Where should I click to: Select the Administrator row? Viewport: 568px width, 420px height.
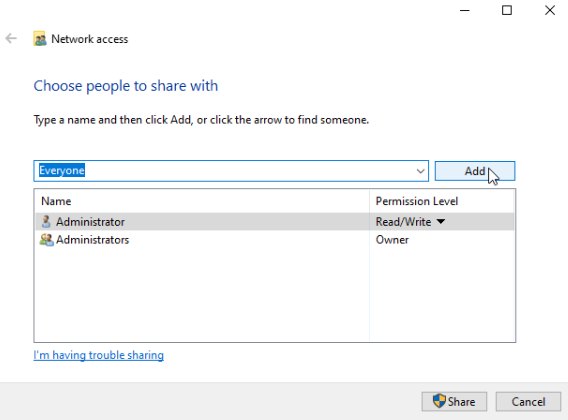[x=275, y=221]
